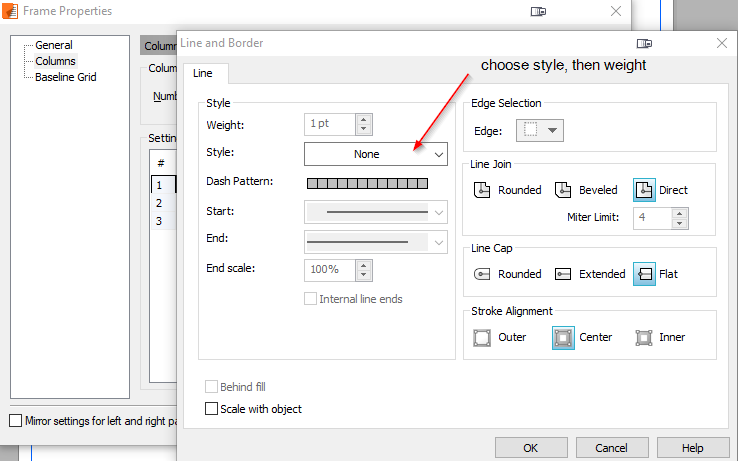Select Columns in Frame Properties tree
Screen dimensions: 738x461
click(x=55, y=61)
